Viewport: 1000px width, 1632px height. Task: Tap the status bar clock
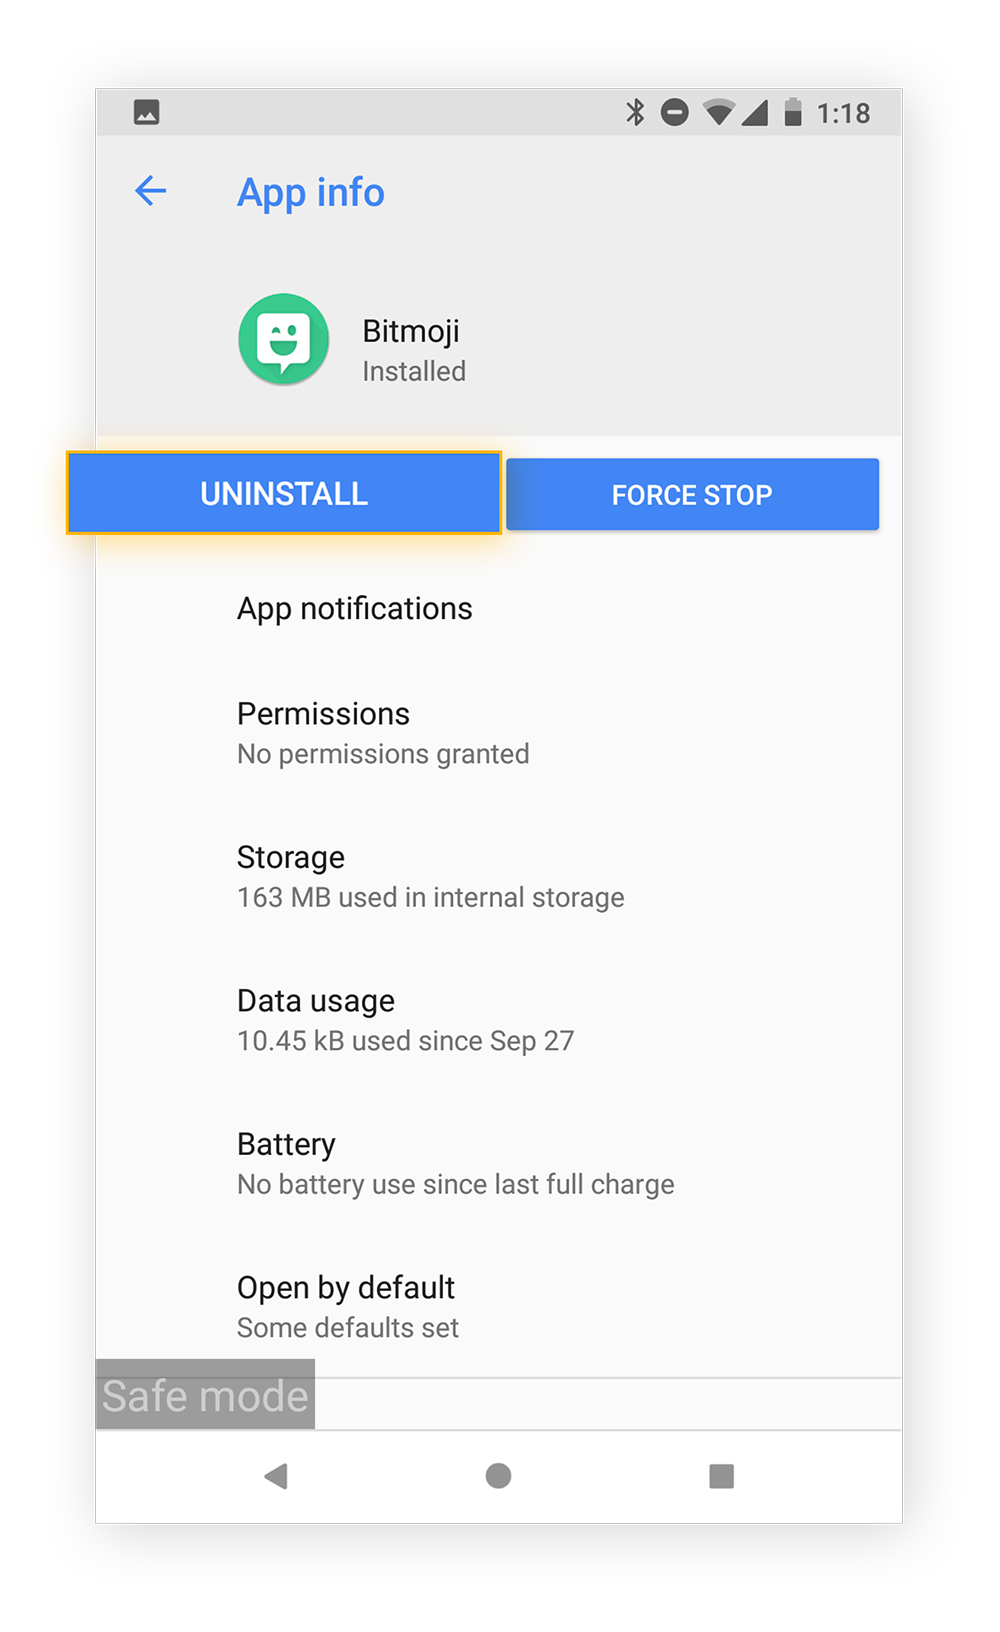[843, 113]
